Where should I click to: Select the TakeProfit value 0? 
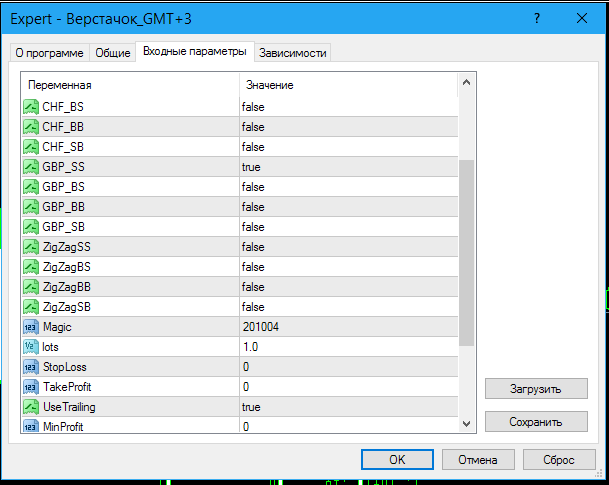[246, 387]
